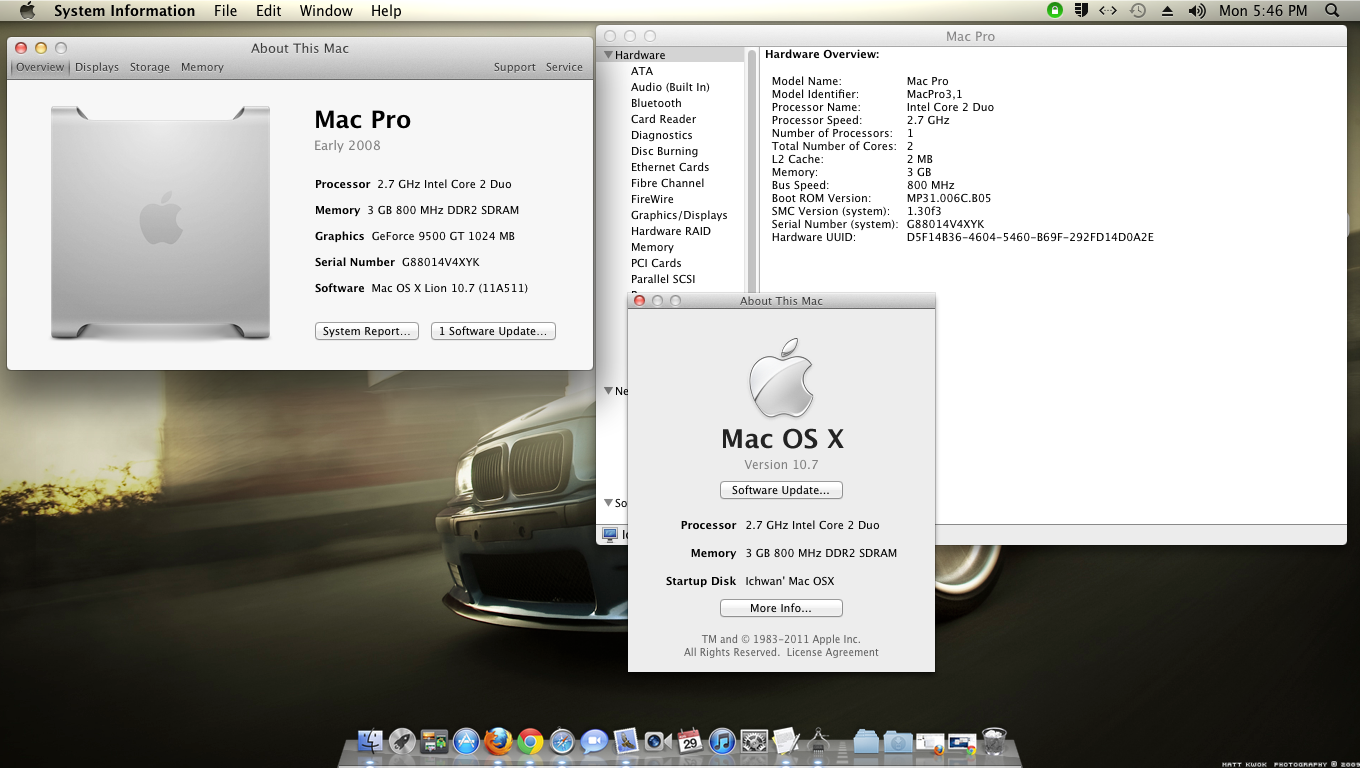Viewport: 1360px width, 768px height.
Task: Select Audio (Built In) in sidebar
Action: (x=670, y=87)
